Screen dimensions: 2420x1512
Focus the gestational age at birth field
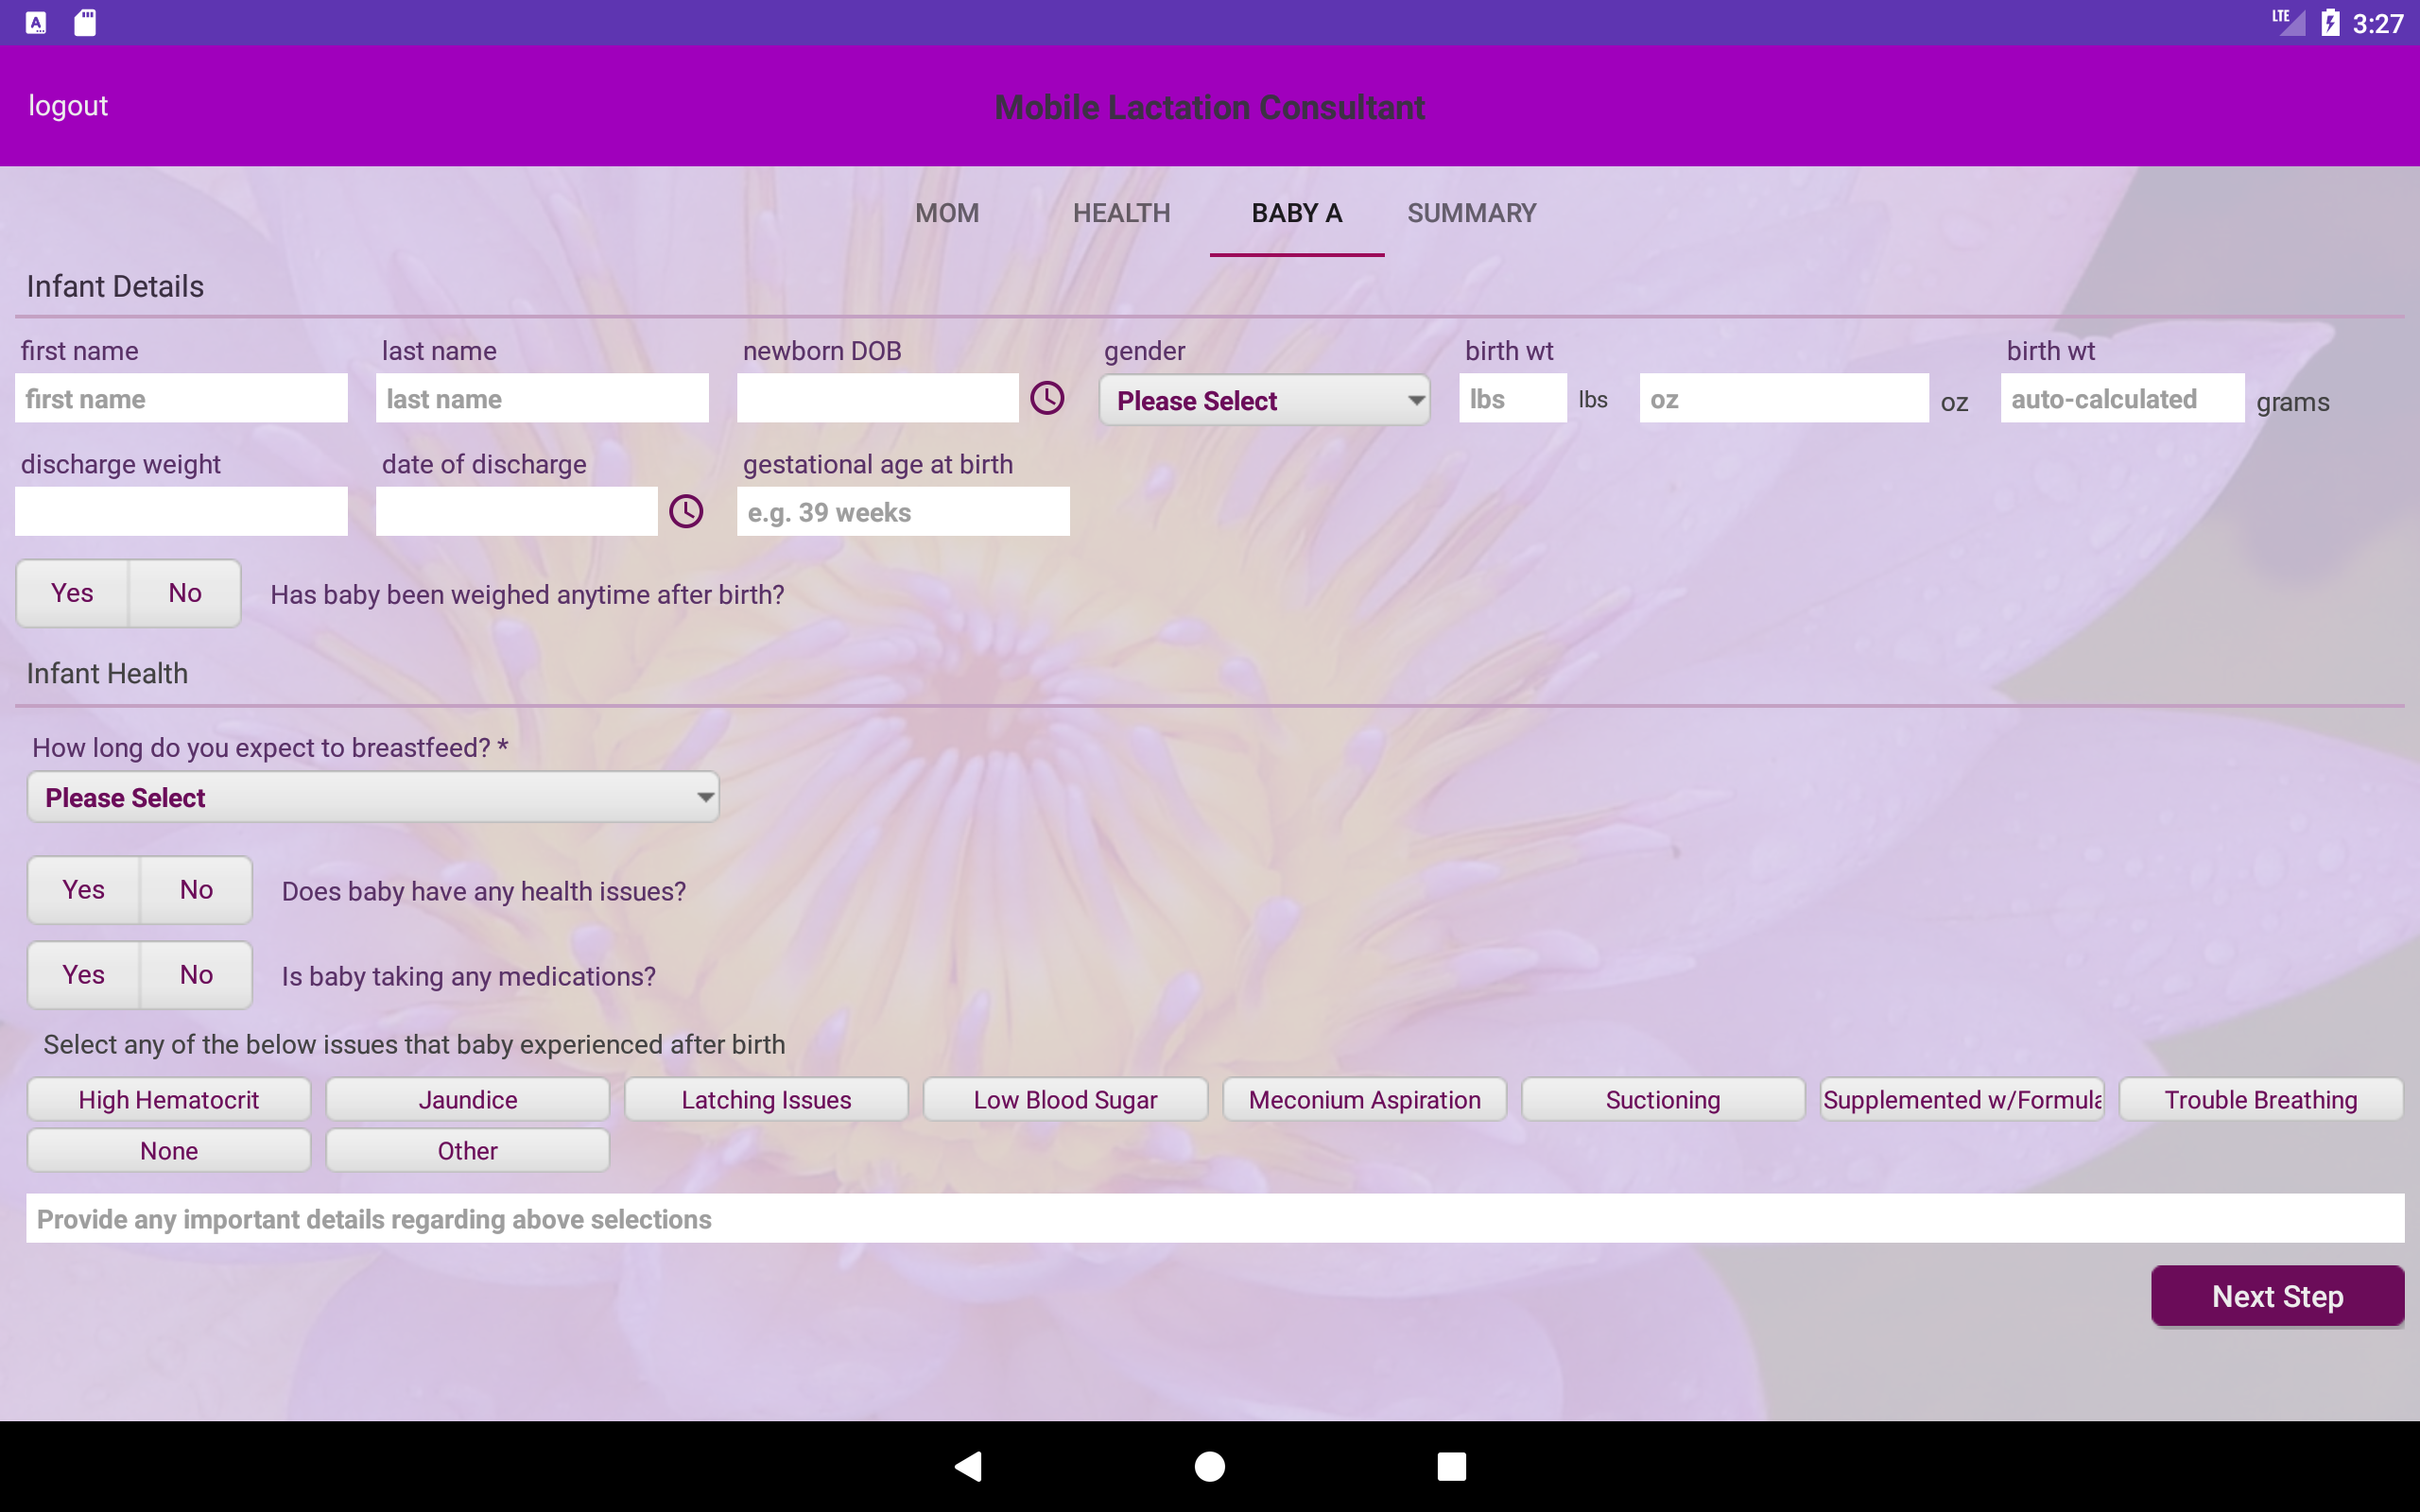tap(903, 511)
